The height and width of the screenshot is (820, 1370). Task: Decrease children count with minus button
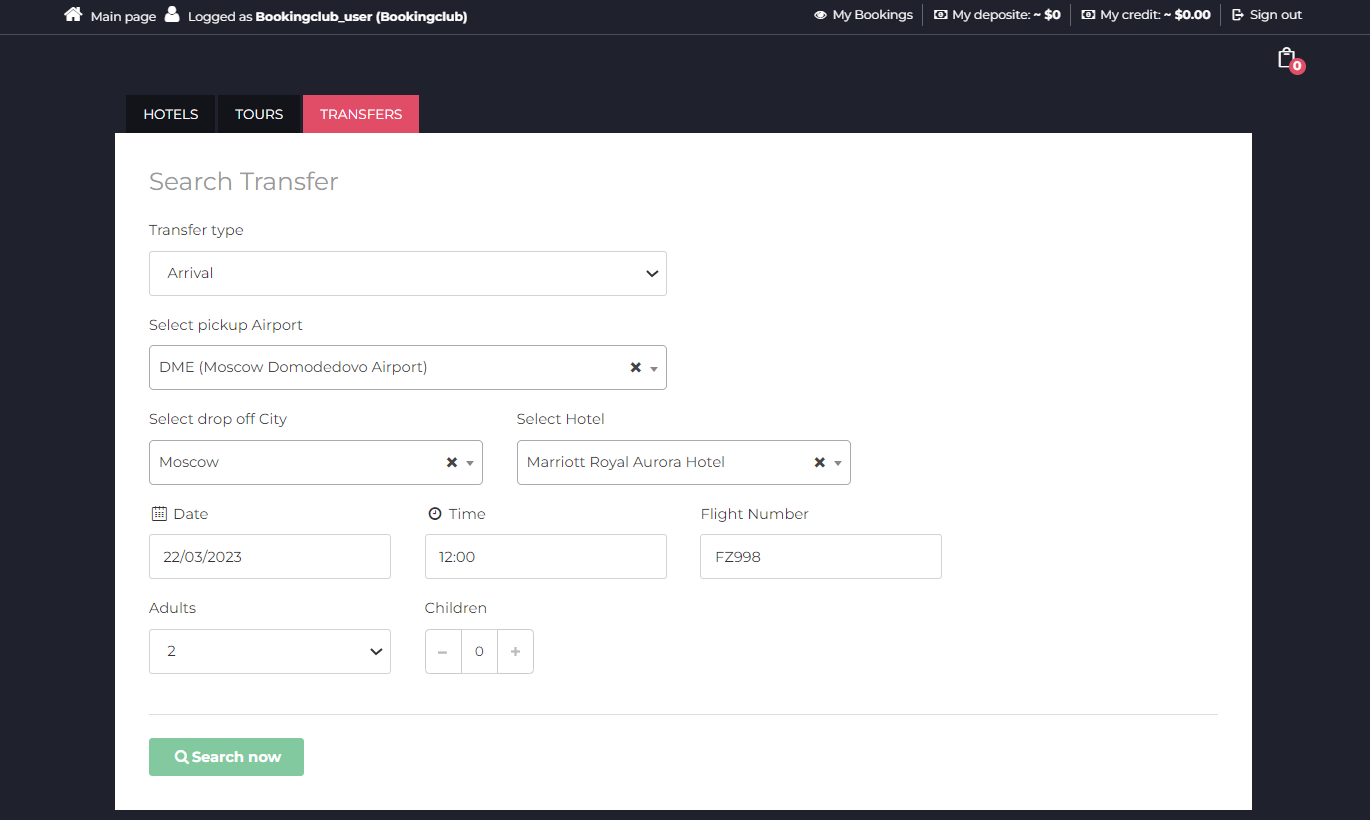click(x=443, y=651)
